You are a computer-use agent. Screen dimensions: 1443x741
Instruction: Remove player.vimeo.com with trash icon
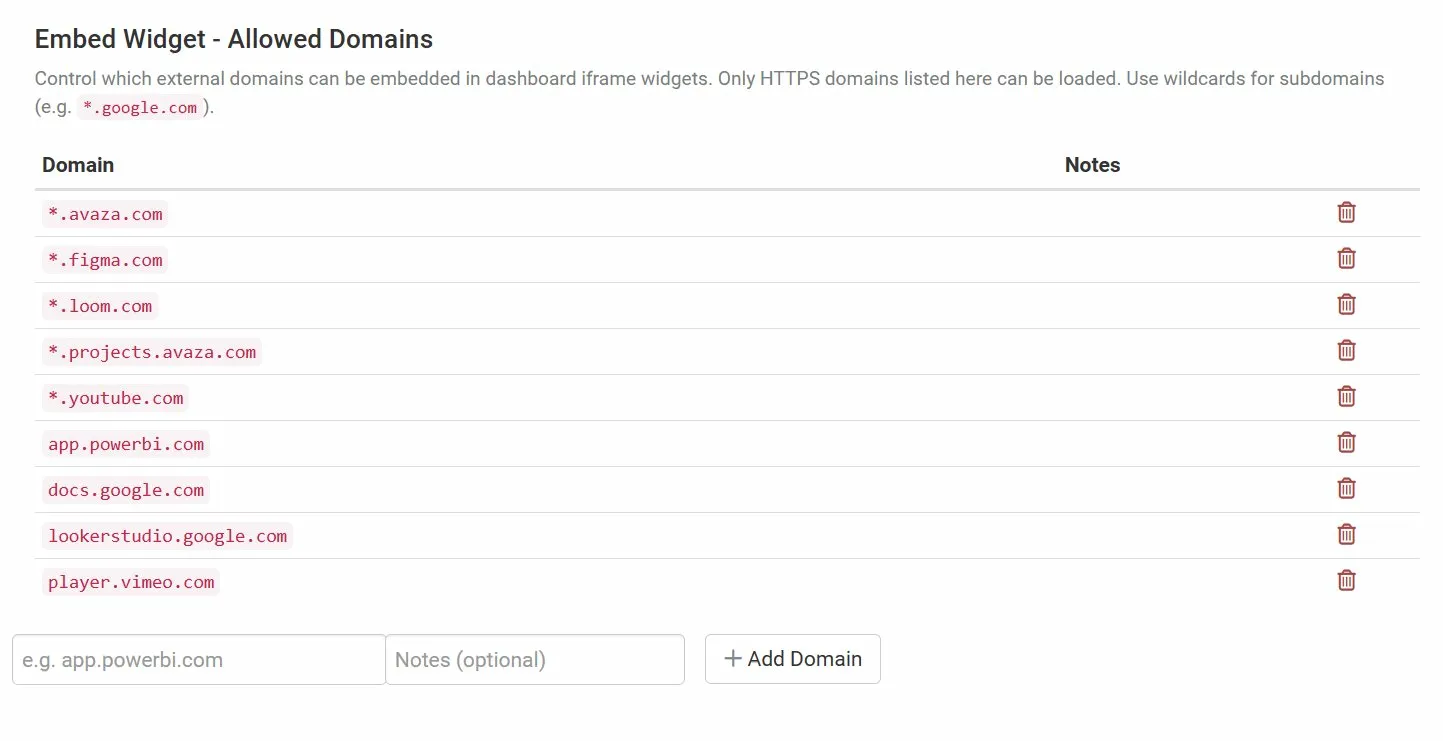(1346, 580)
